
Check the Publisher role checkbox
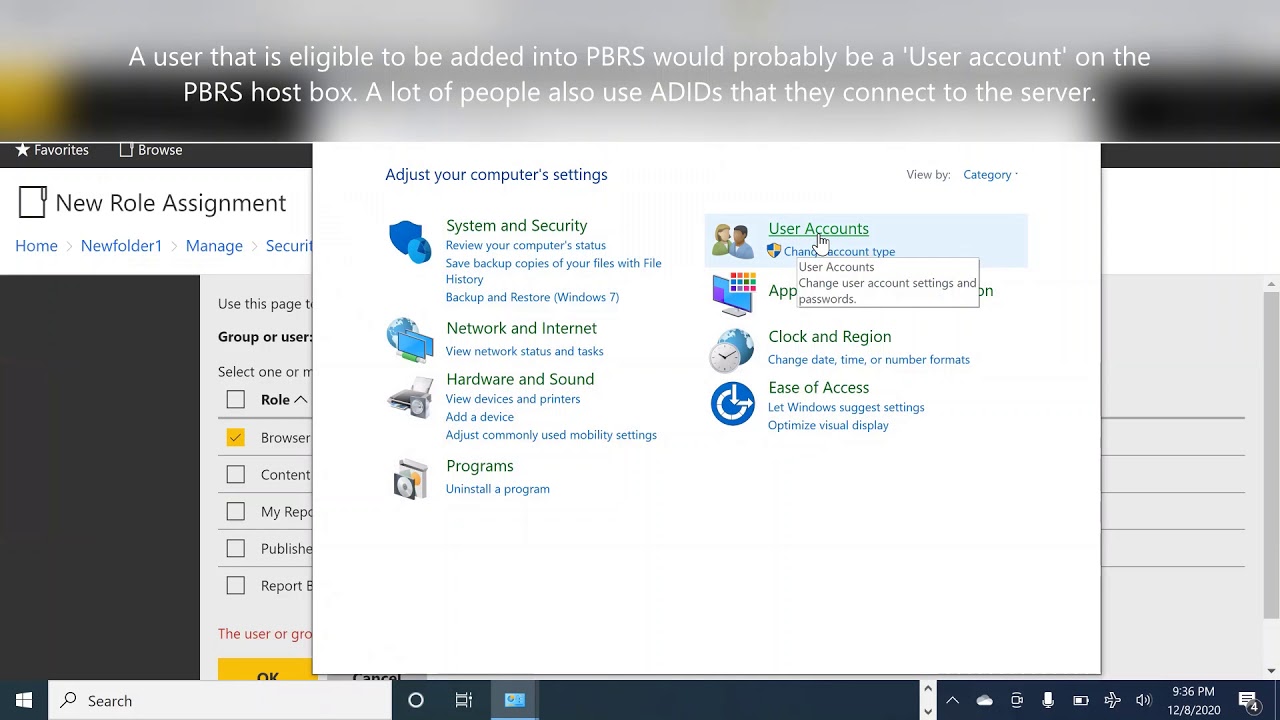[235, 548]
